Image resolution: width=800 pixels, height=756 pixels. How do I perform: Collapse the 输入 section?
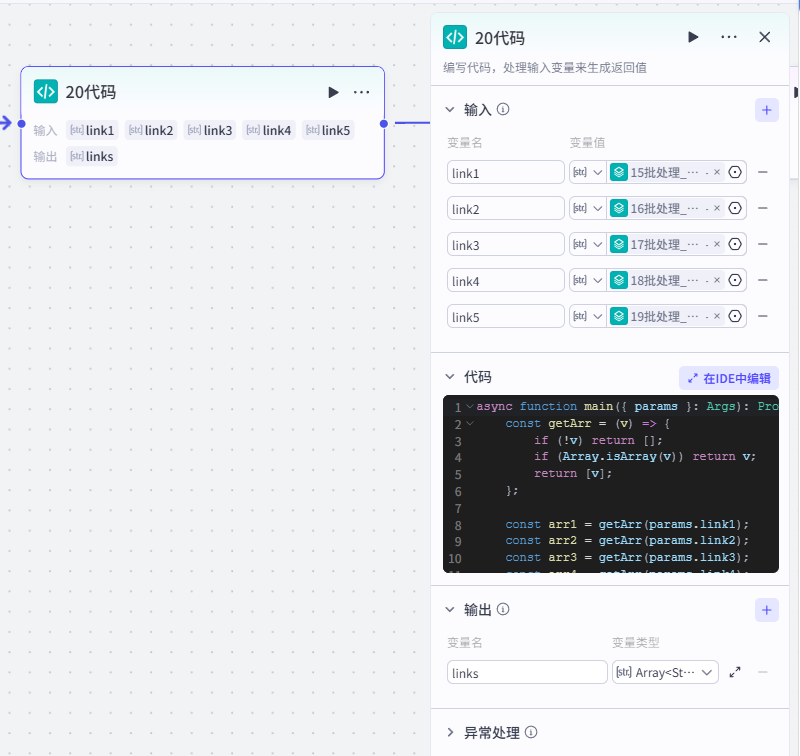pyautogui.click(x=450, y=110)
